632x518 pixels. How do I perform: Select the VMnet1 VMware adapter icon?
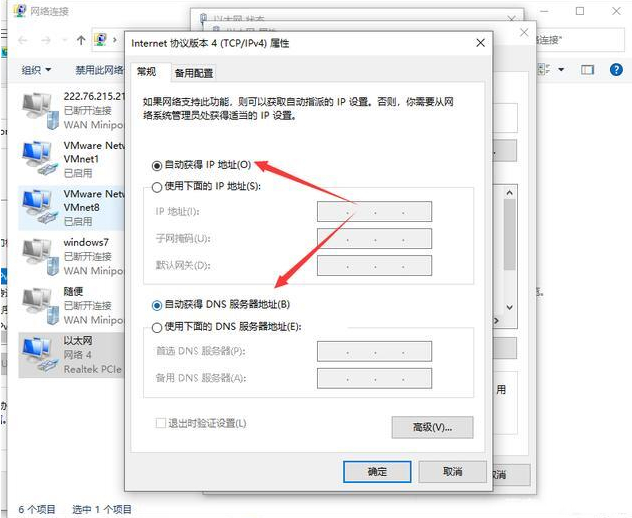pyautogui.click(x=39, y=158)
